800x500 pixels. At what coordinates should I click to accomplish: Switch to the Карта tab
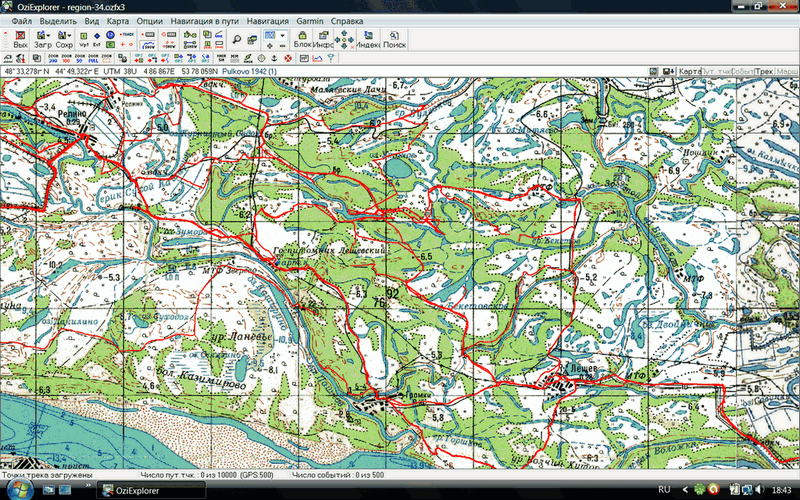tap(690, 71)
